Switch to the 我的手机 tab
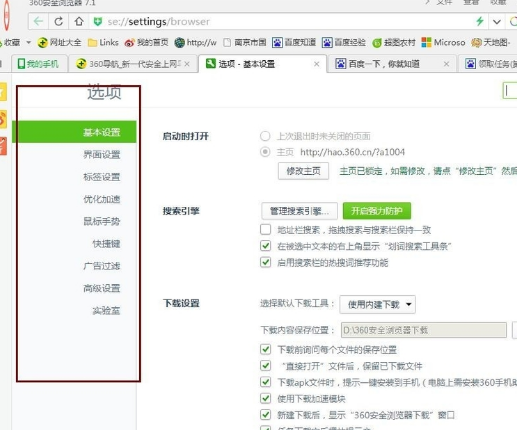This screenshot has width=517, height=430. tap(39, 64)
